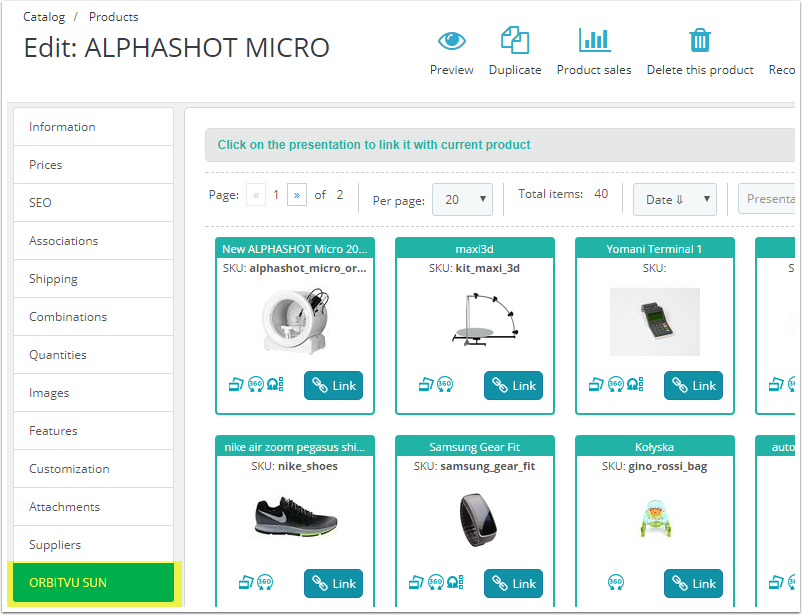Click the Duplicate product icon
802x615 pixels.
coord(515,40)
